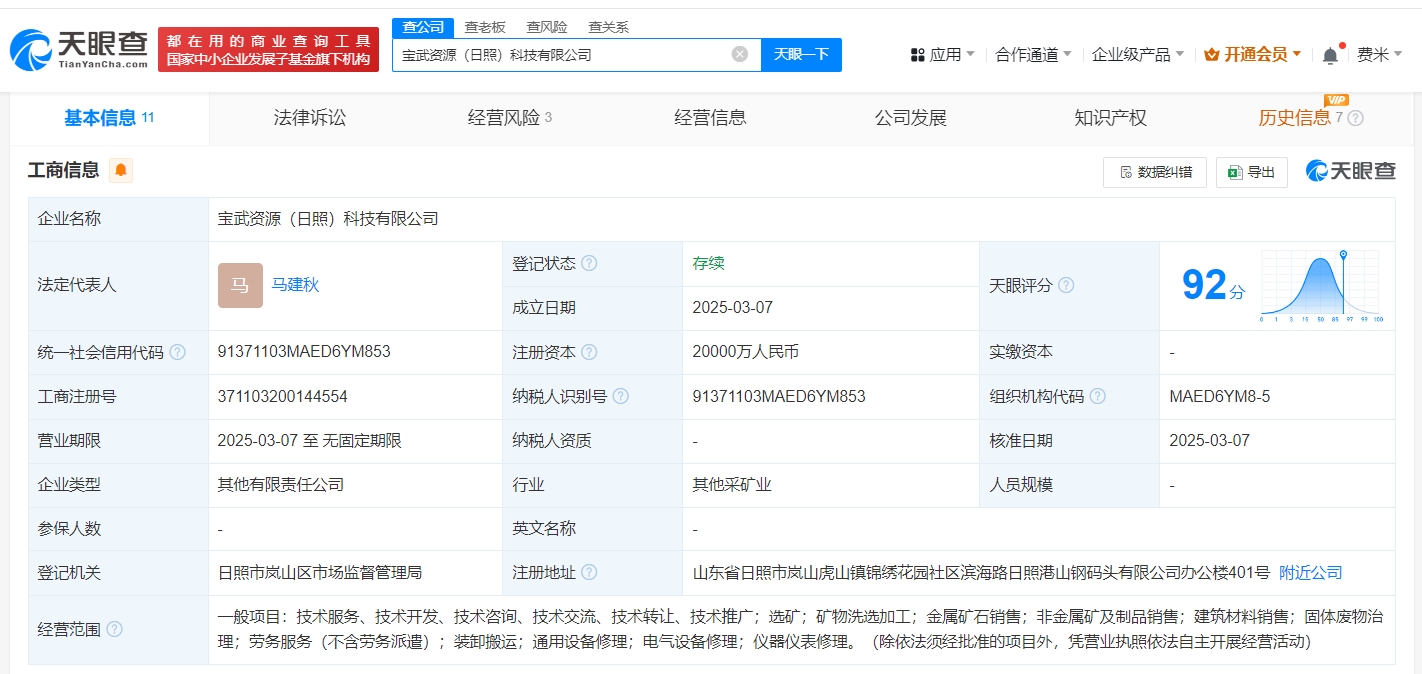Switch to the 法律诉讼 tab
The width and height of the screenshot is (1422, 674).
pyautogui.click(x=310, y=118)
